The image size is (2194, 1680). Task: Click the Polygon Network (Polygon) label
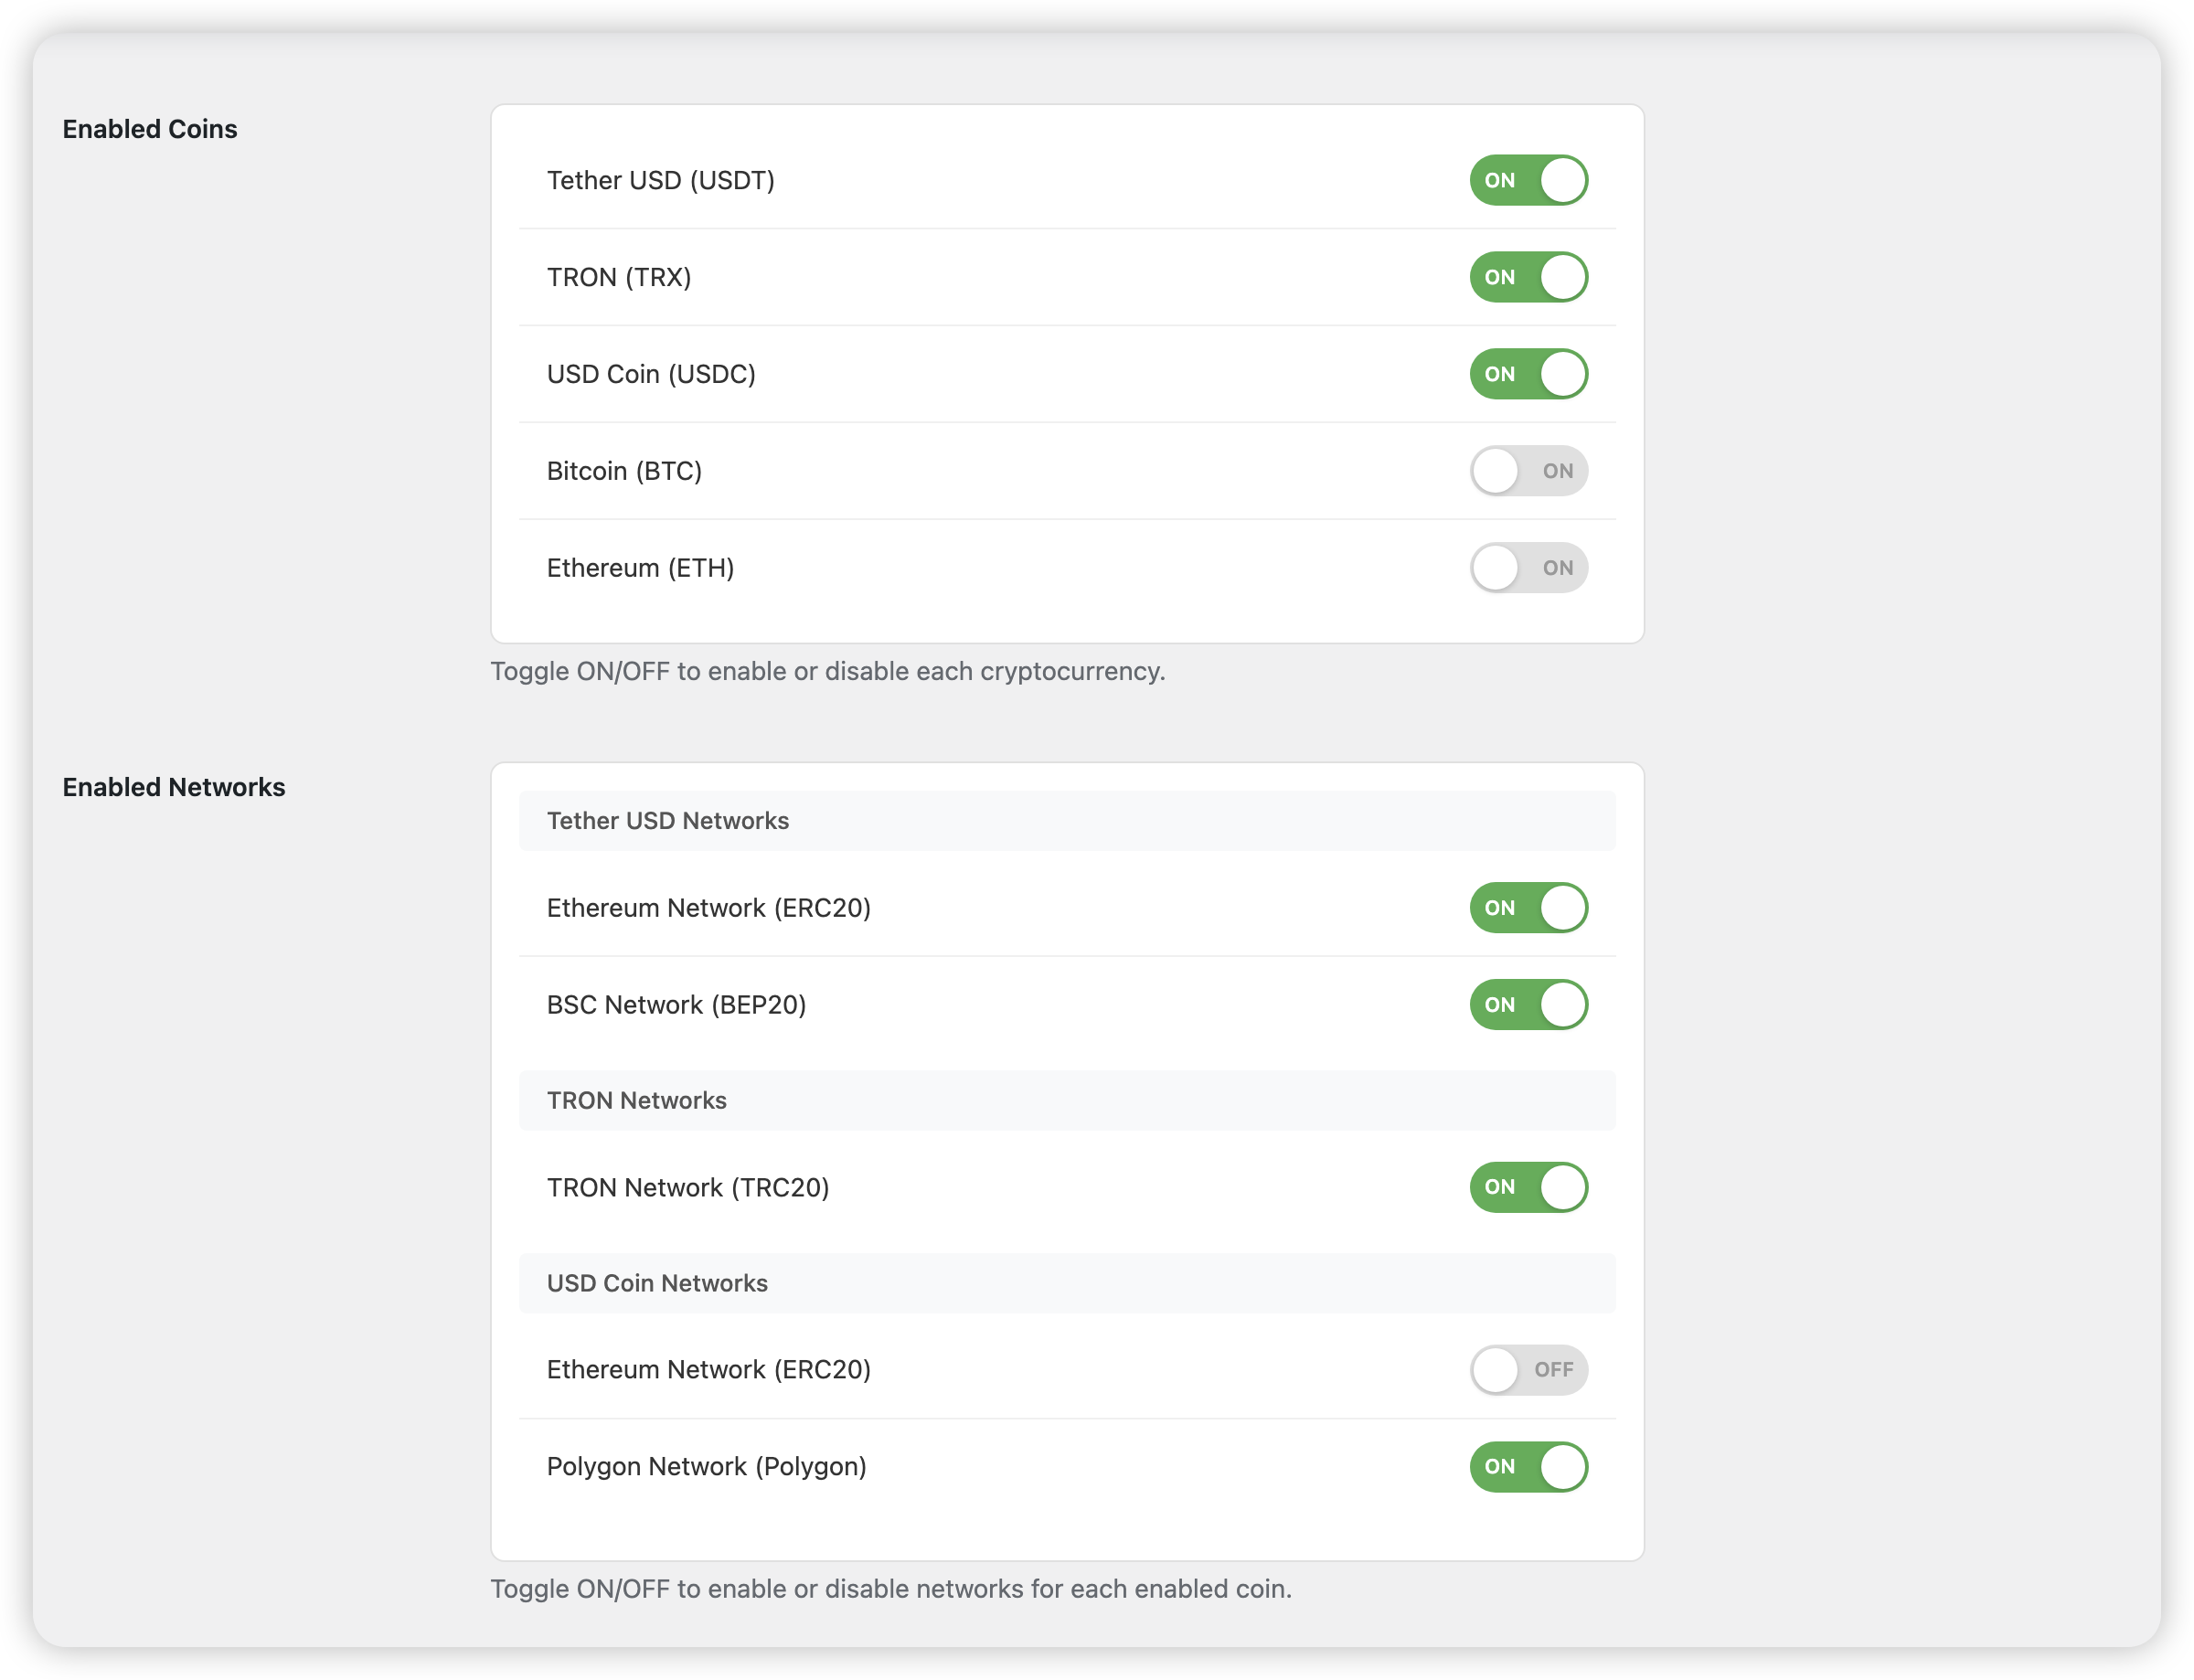coord(707,1466)
